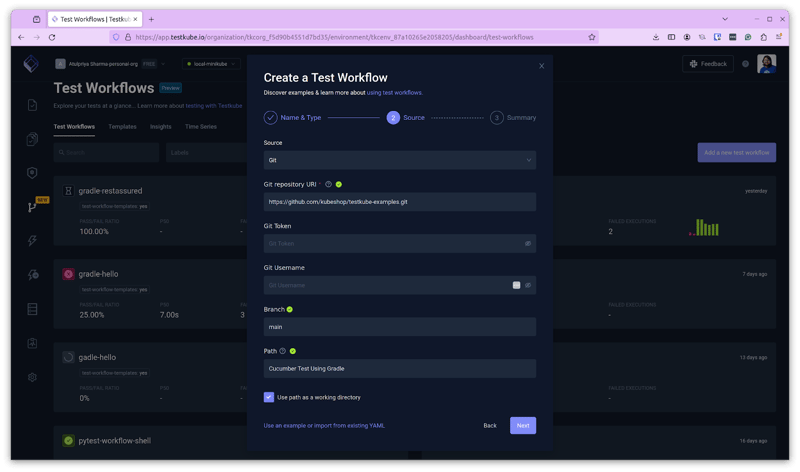800x472 pixels.
Task: Open the Feedback button
Action: (x=708, y=64)
